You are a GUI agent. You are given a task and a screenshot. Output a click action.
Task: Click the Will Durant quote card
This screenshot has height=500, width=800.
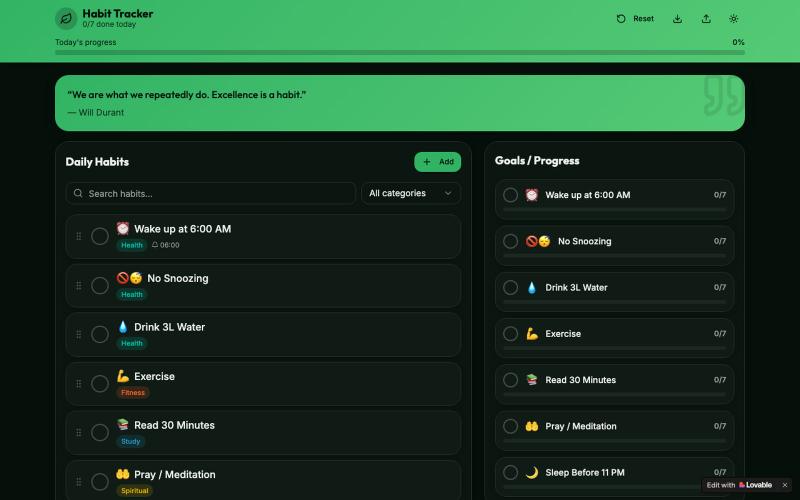(400, 103)
